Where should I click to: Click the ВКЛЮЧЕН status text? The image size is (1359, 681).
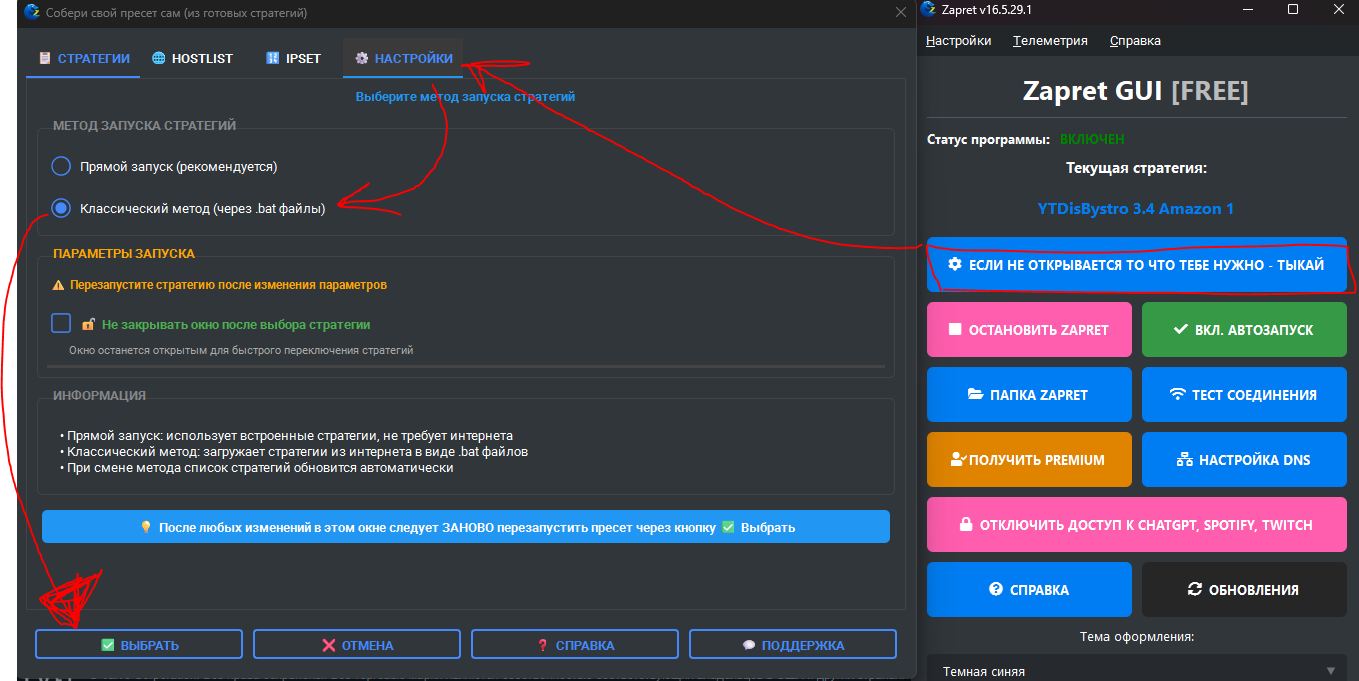pos(1092,139)
